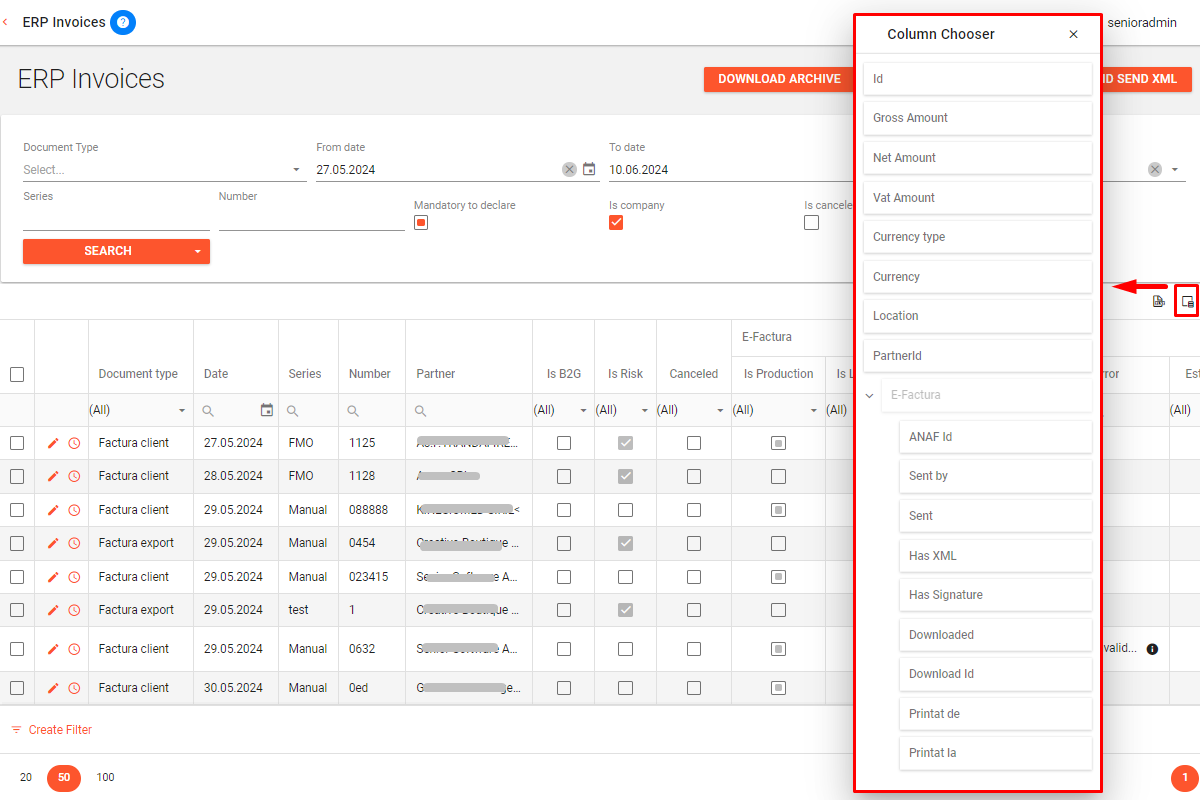Toggle the Mandatory to declare checkbox
This screenshot has width=1200, height=800.
click(x=421, y=223)
